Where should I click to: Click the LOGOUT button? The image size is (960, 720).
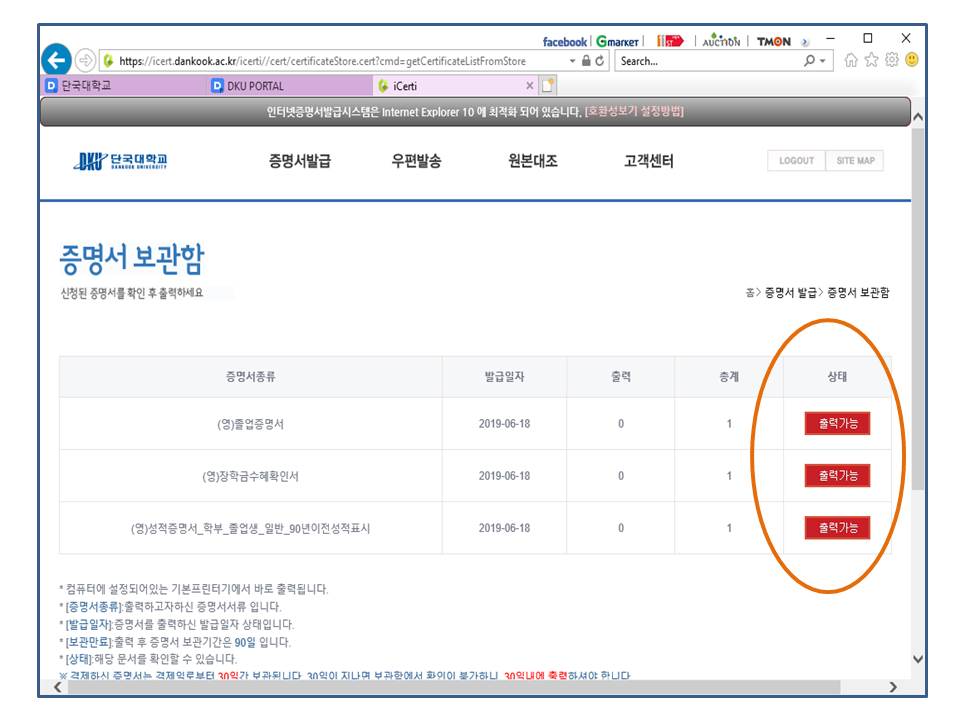pos(796,161)
